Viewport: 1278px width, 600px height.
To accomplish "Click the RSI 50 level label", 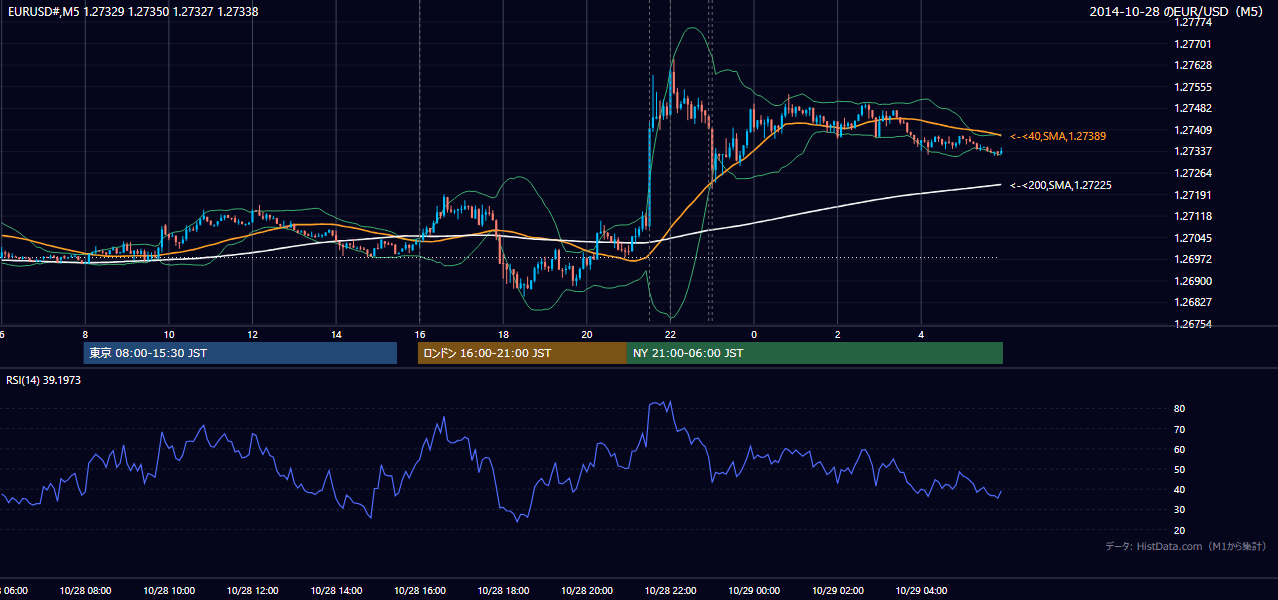I will 1179,469.
